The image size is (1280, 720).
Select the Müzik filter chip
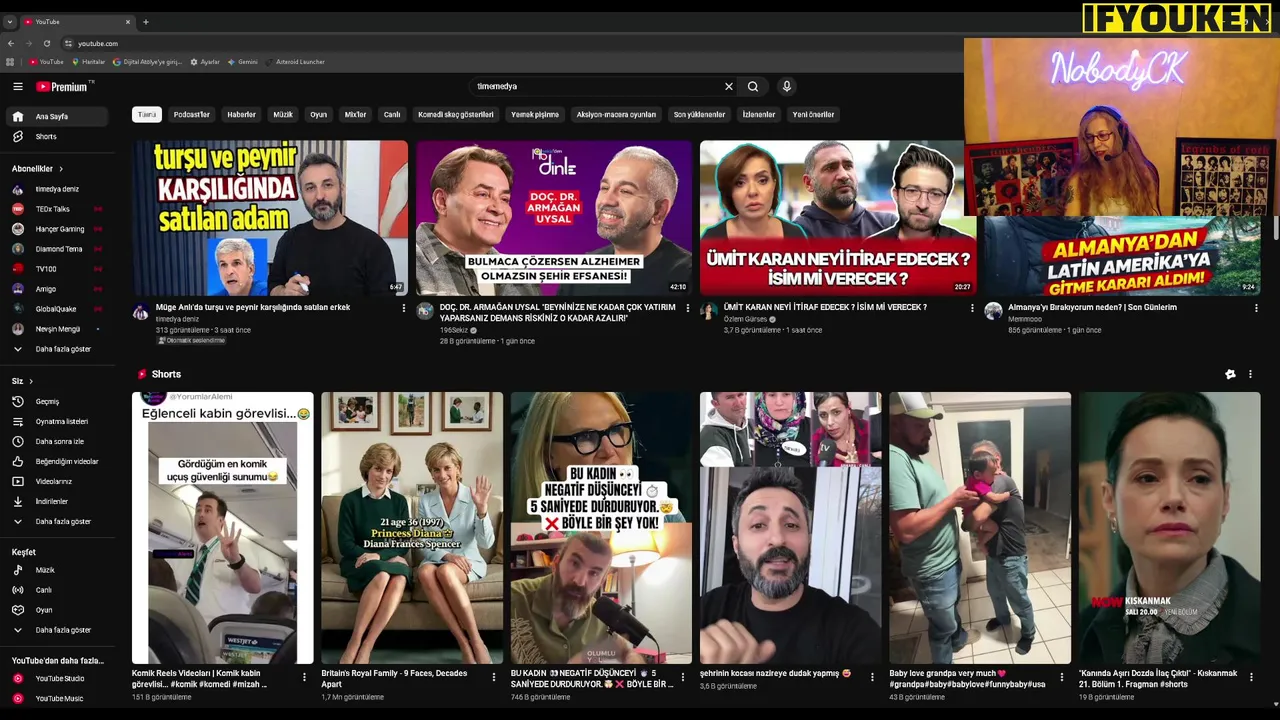click(x=283, y=115)
